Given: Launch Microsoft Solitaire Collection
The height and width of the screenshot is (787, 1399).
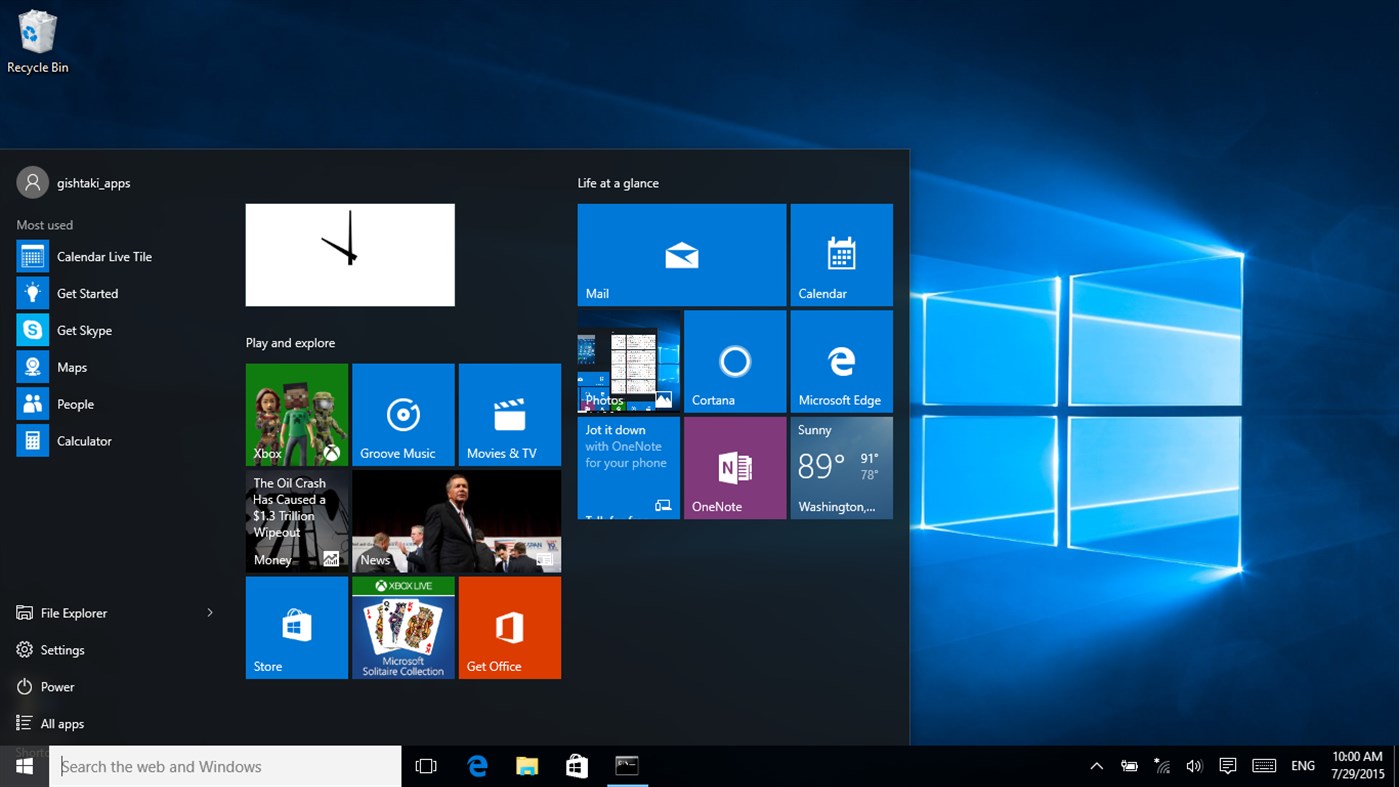Looking at the screenshot, I should [x=402, y=627].
